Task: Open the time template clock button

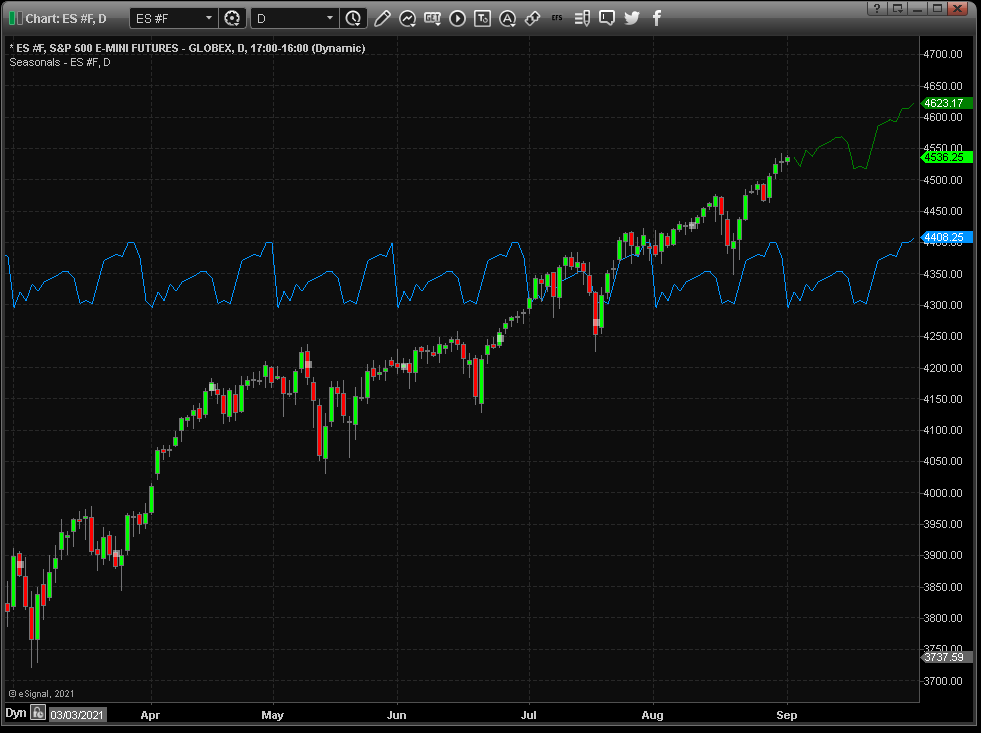Action: (353, 19)
